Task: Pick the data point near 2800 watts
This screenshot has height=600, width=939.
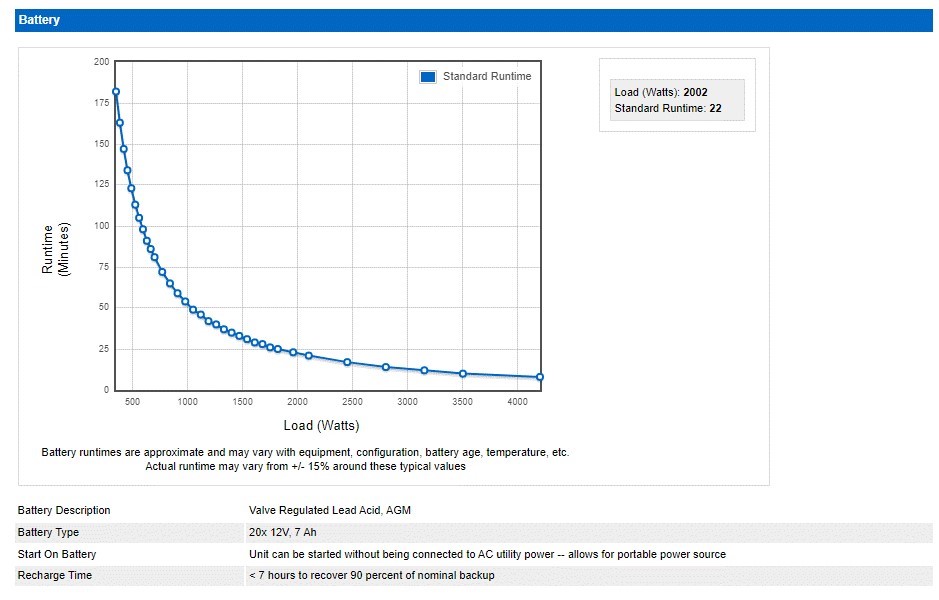Action: 386,367
